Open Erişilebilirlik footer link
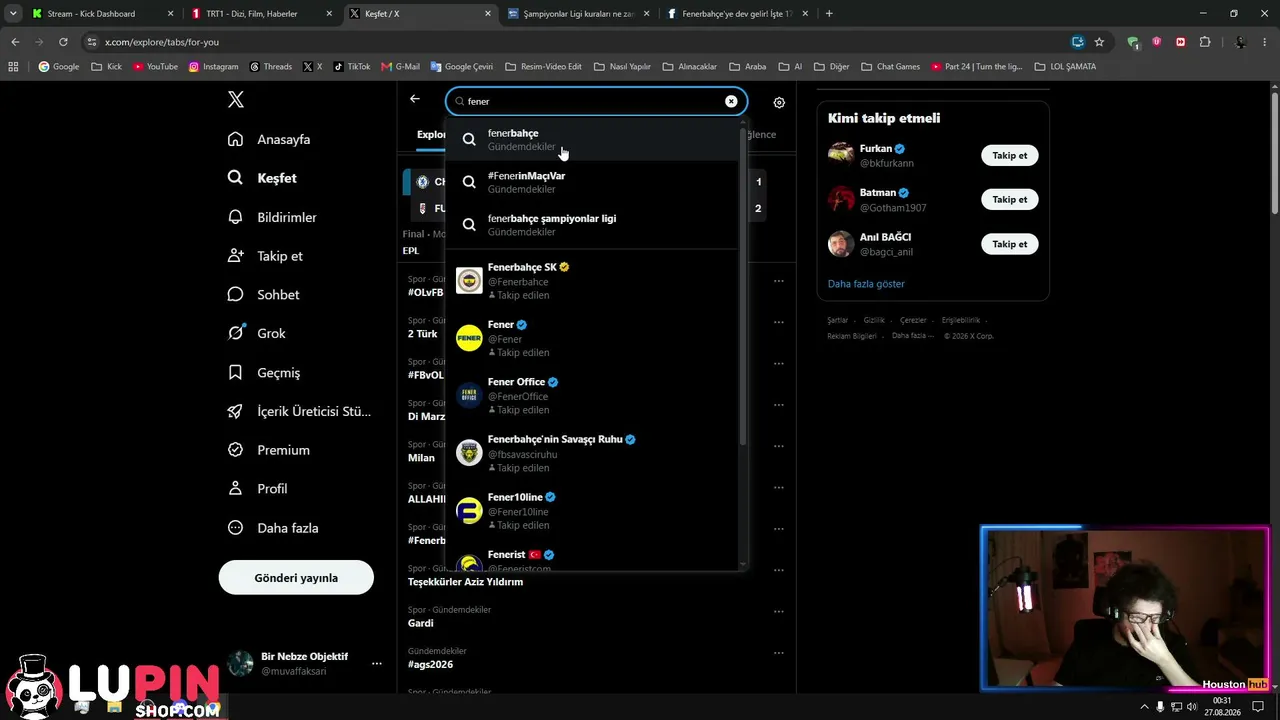Screen dimensions: 1280x720 [961, 320]
